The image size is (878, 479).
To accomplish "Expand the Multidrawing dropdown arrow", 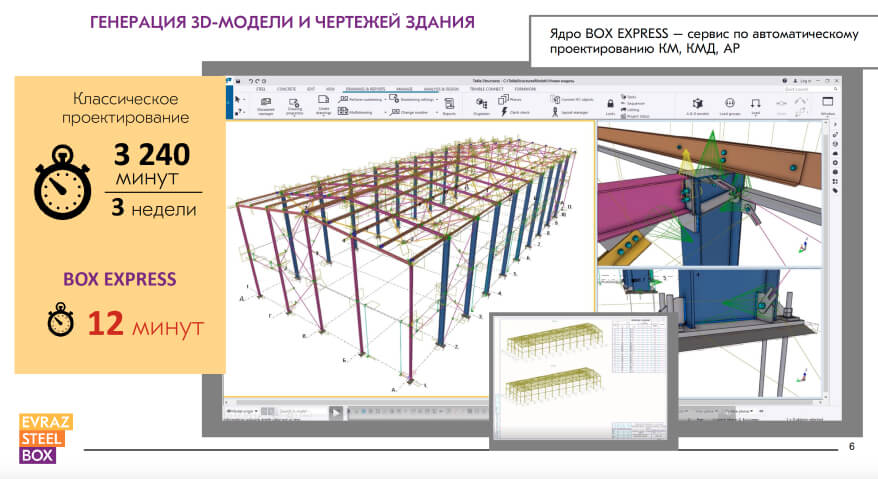I will 385,112.
